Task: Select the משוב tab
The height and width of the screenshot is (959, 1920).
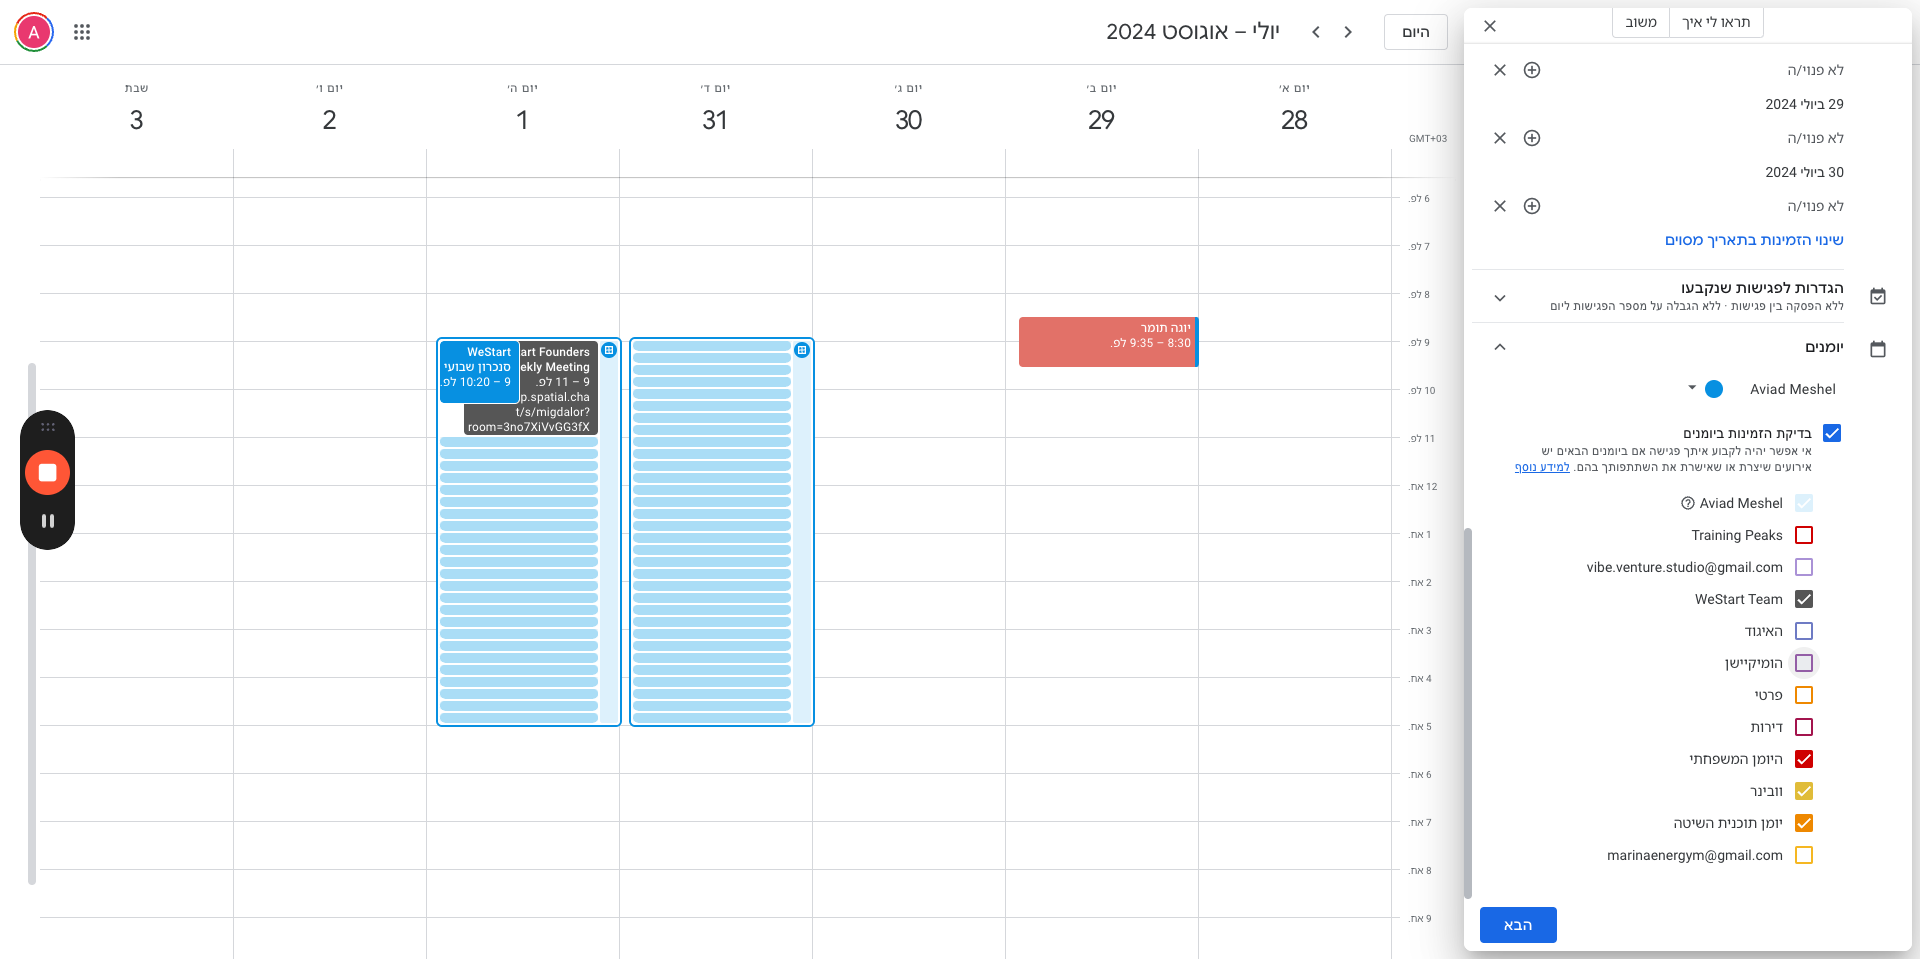Action: point(1641,22)
